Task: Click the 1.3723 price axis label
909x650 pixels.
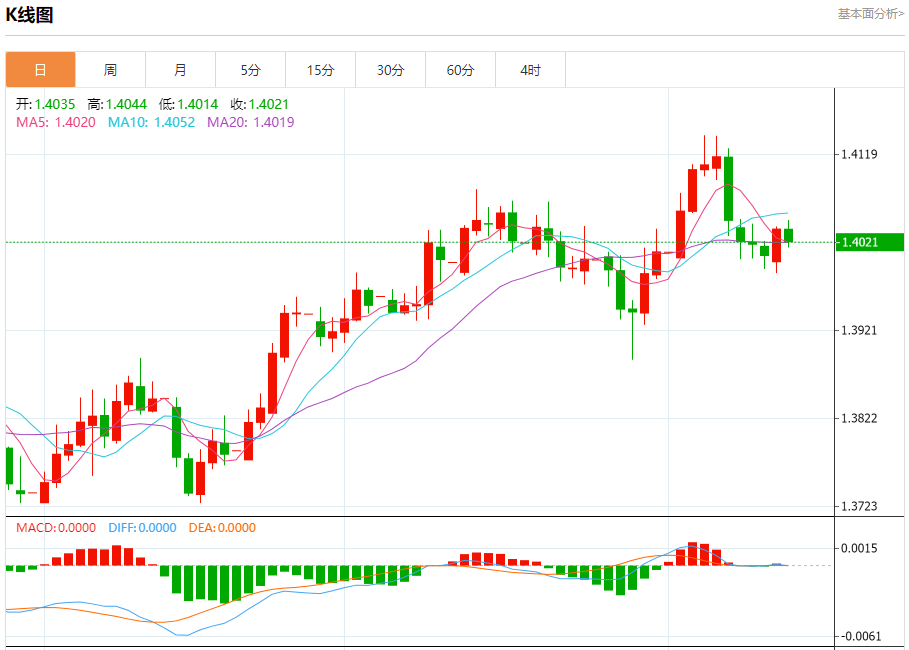Action: tap(859, 506)
